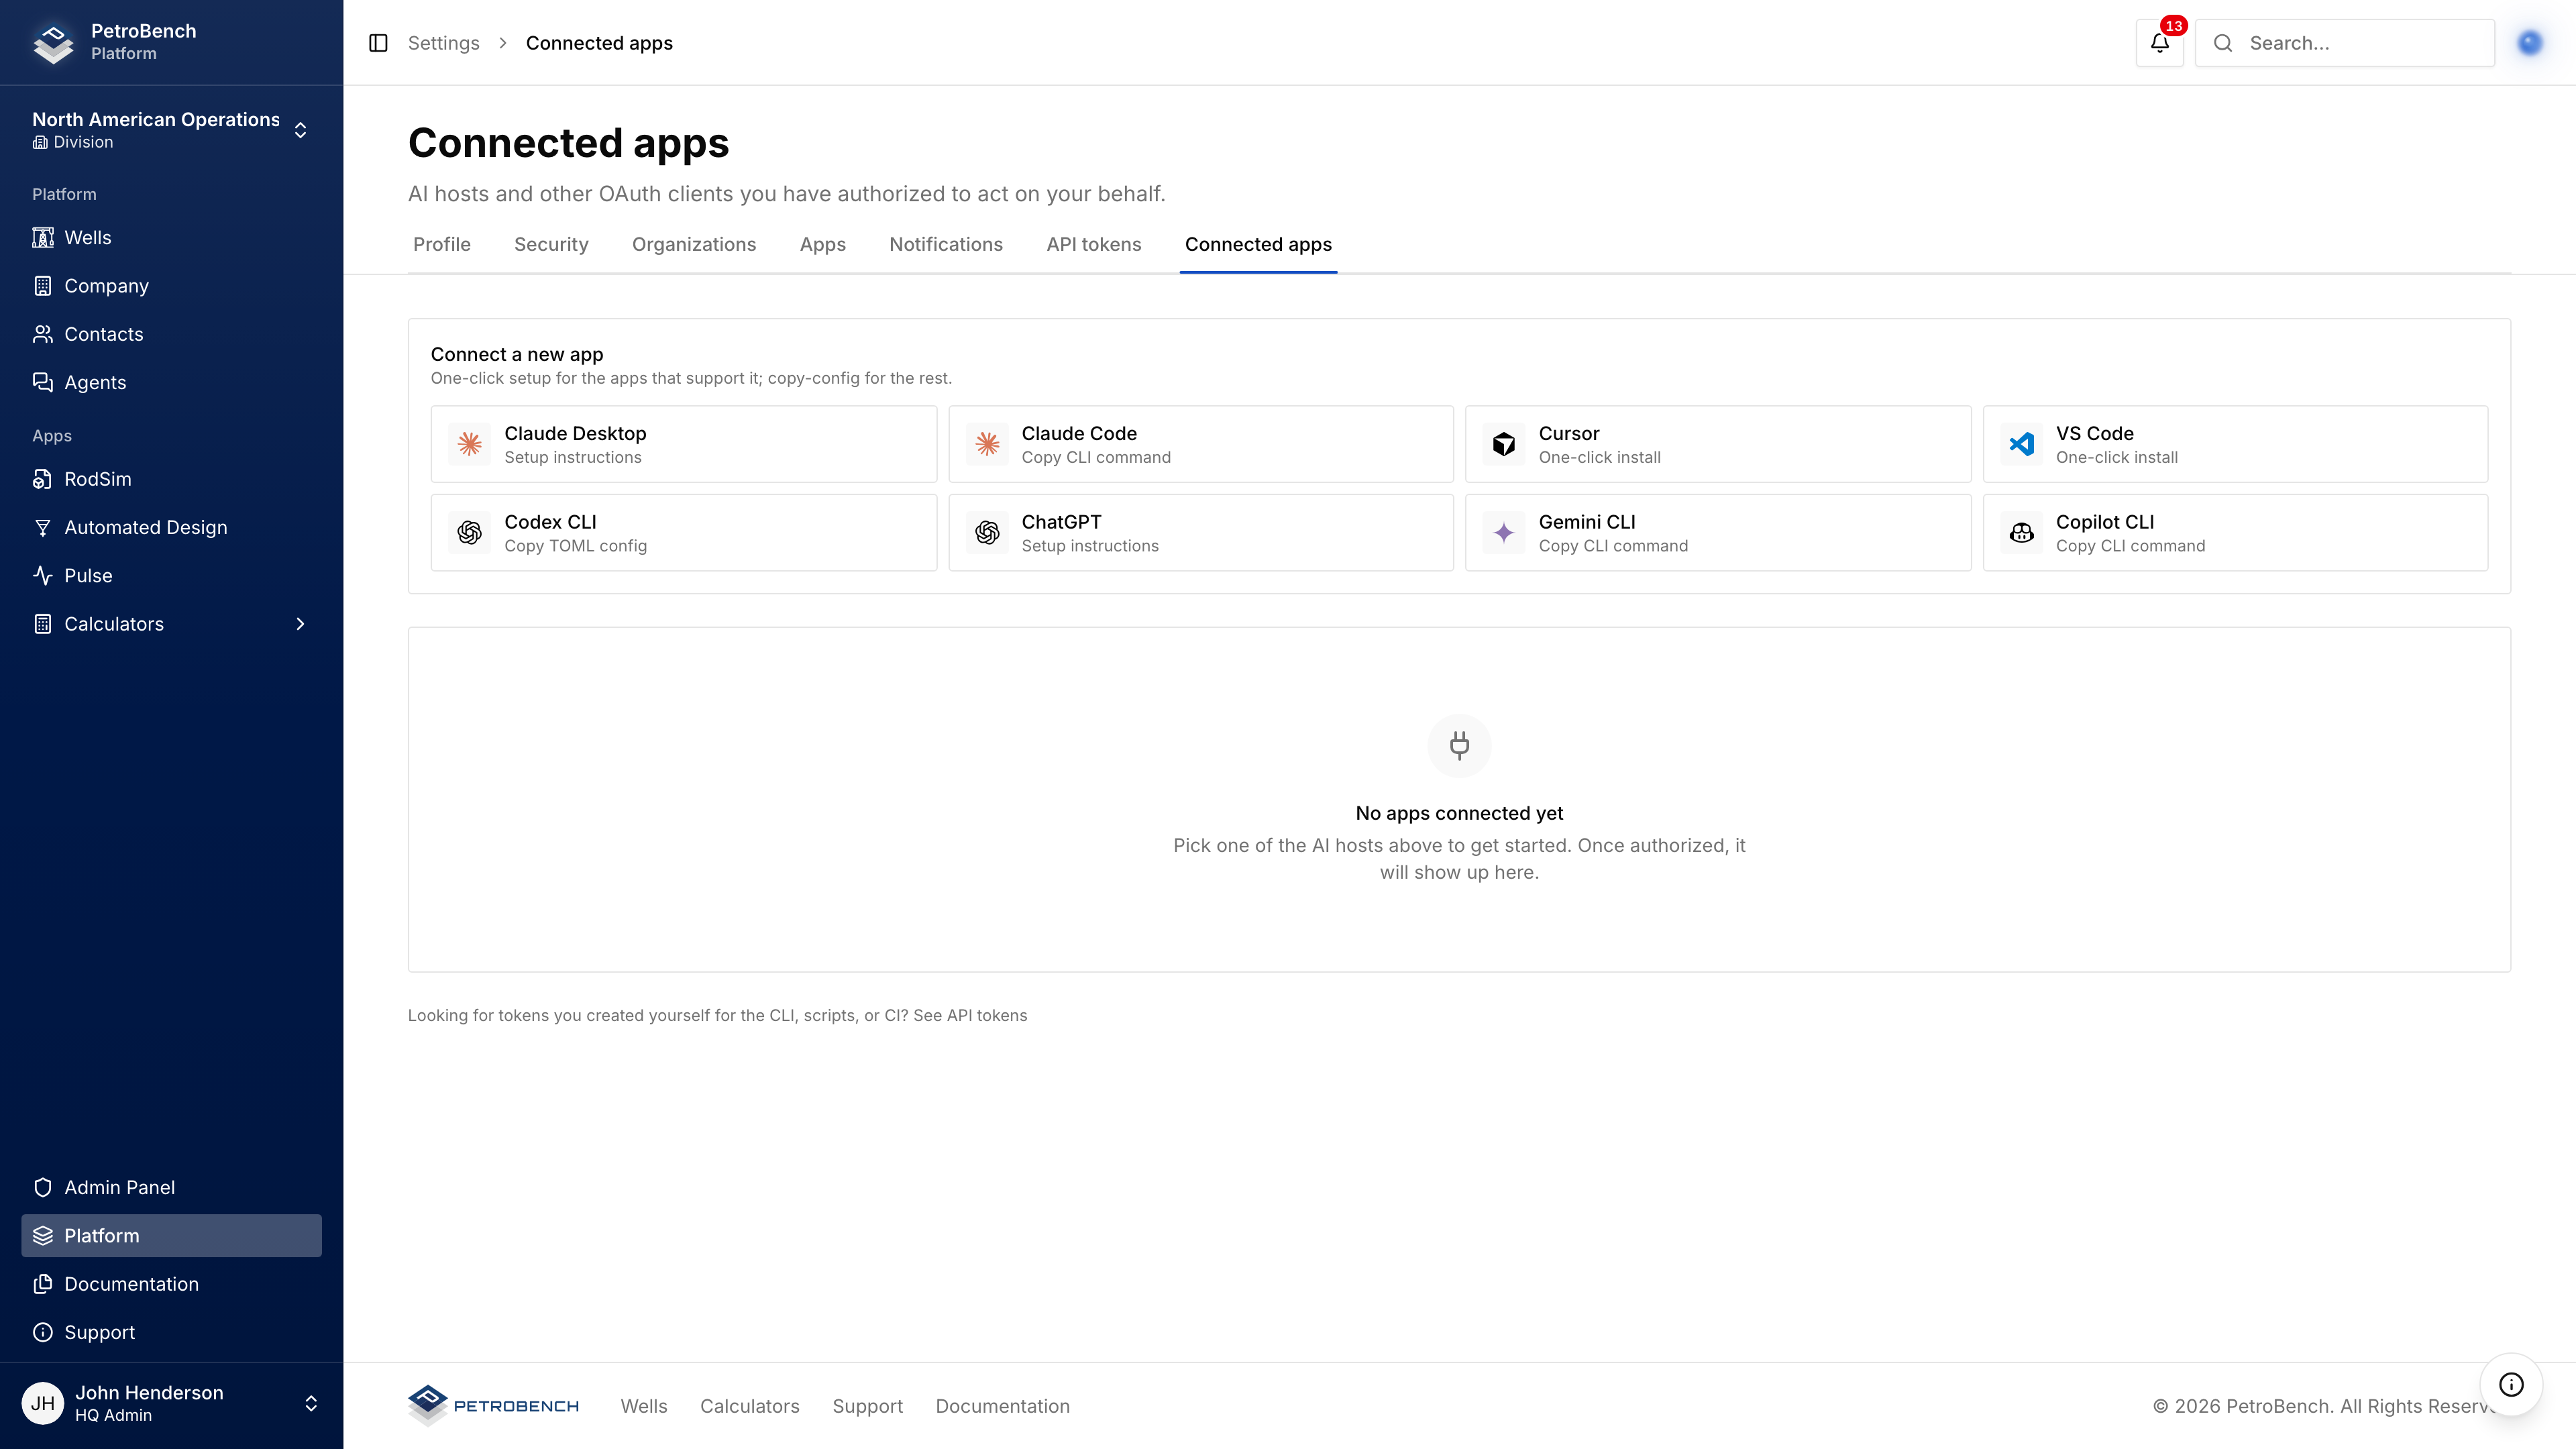Viewport: 2576px width, 1449px height.
Task: Select Platform item in sidebar bottom
Action: [171, 1236]
